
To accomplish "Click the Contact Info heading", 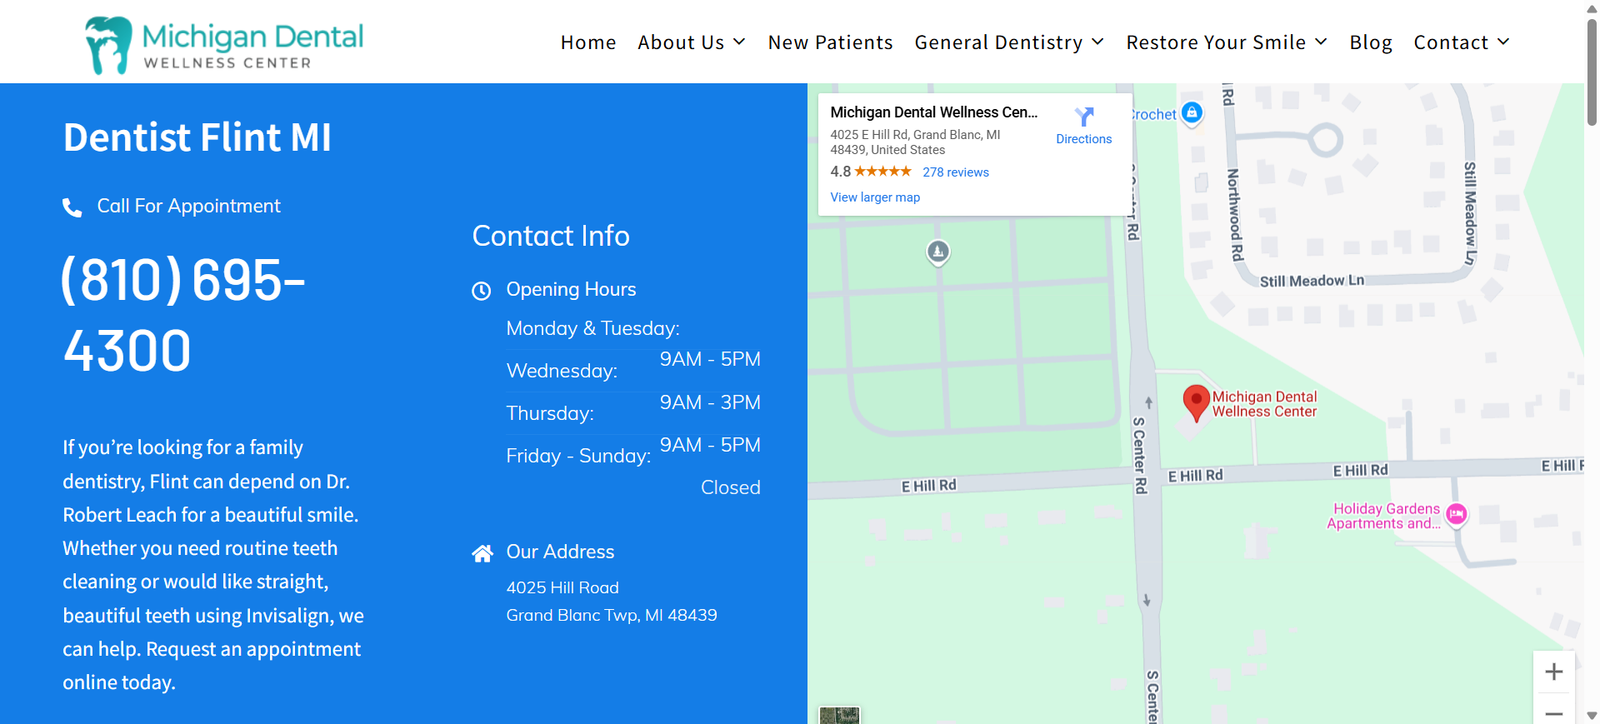I will tap(551, 236).
